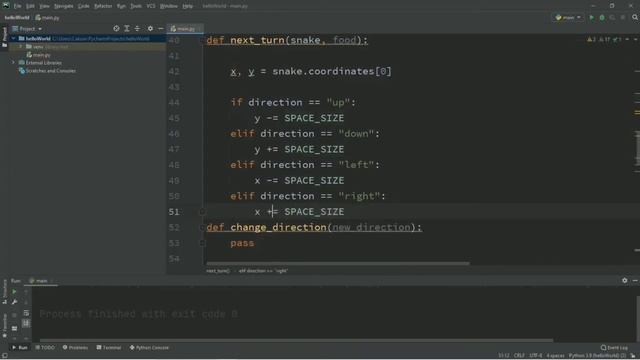Click the layout icon in Run panel sidebar
Screen dimensions: 640x360
tap(14, 328)
